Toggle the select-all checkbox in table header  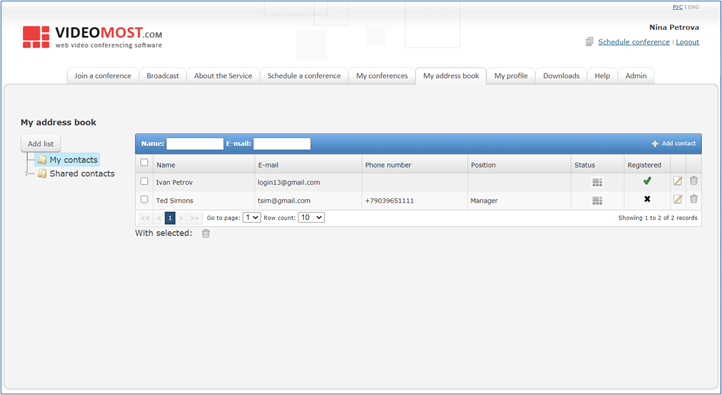(x=144, y=163)
